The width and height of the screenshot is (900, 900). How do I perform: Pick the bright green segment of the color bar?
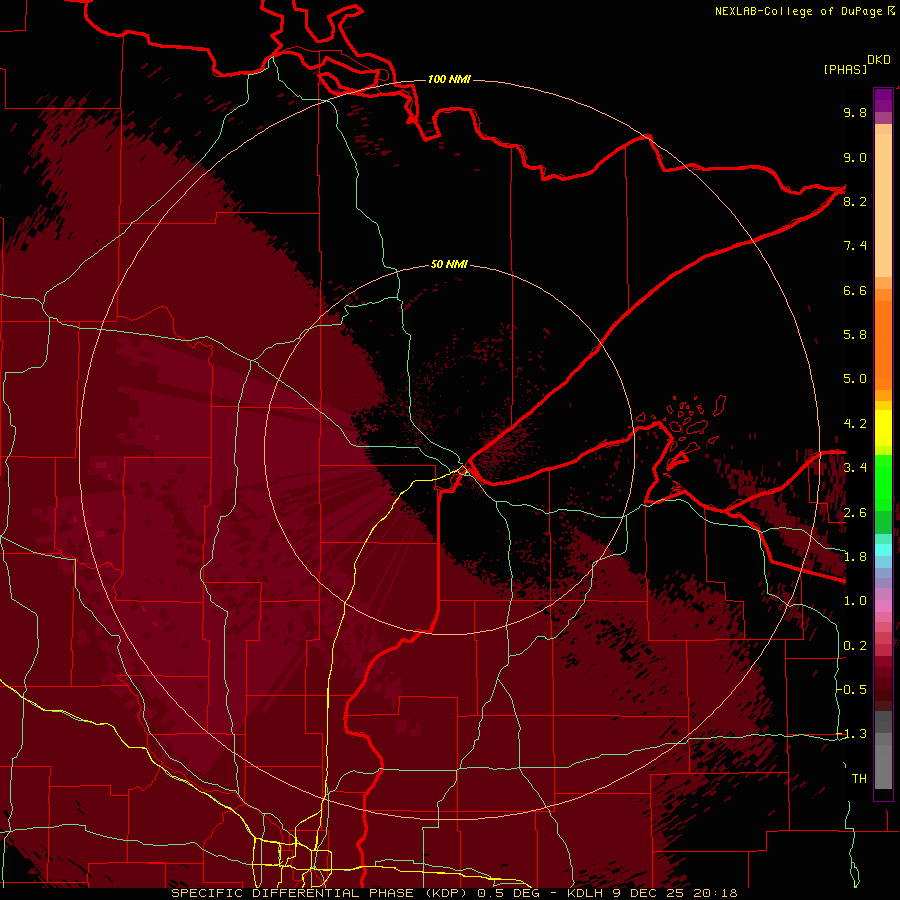pos(883,482)
